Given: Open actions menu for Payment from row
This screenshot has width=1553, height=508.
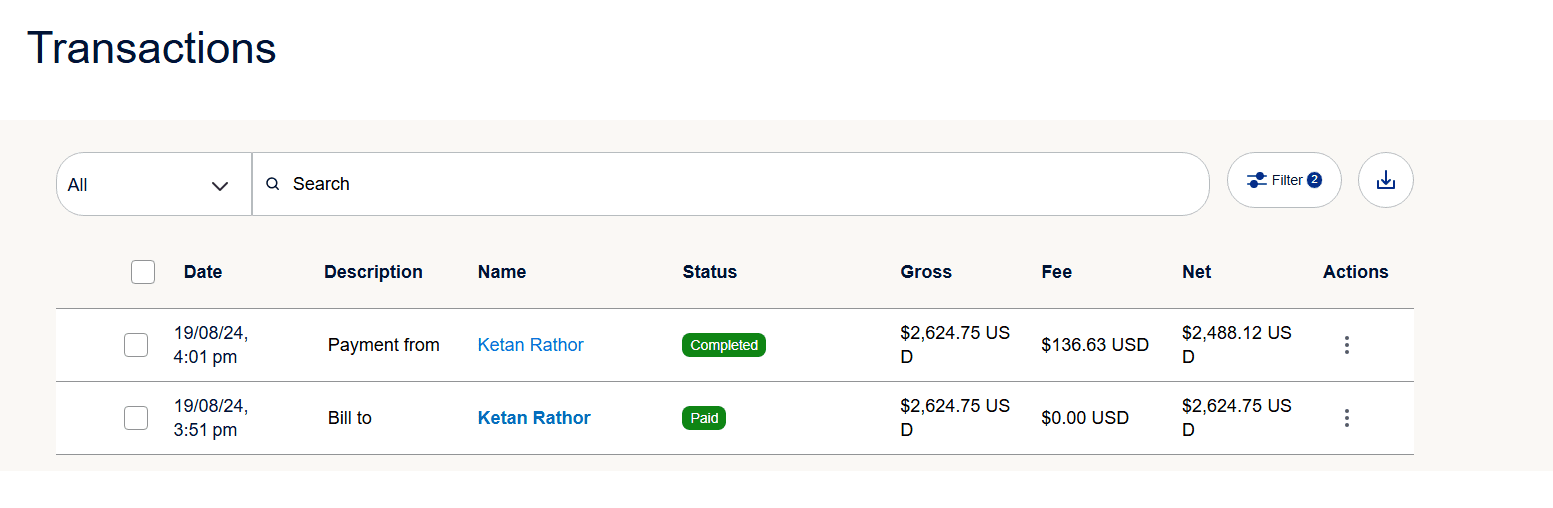Looking at the screenshot, I should (x=1347, y=345).
